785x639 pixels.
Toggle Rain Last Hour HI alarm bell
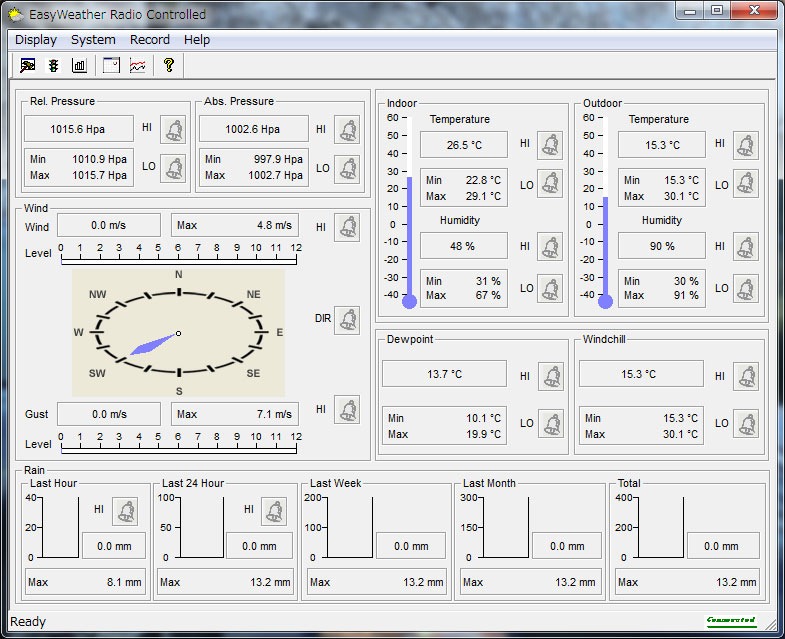[x=125, y=511]
